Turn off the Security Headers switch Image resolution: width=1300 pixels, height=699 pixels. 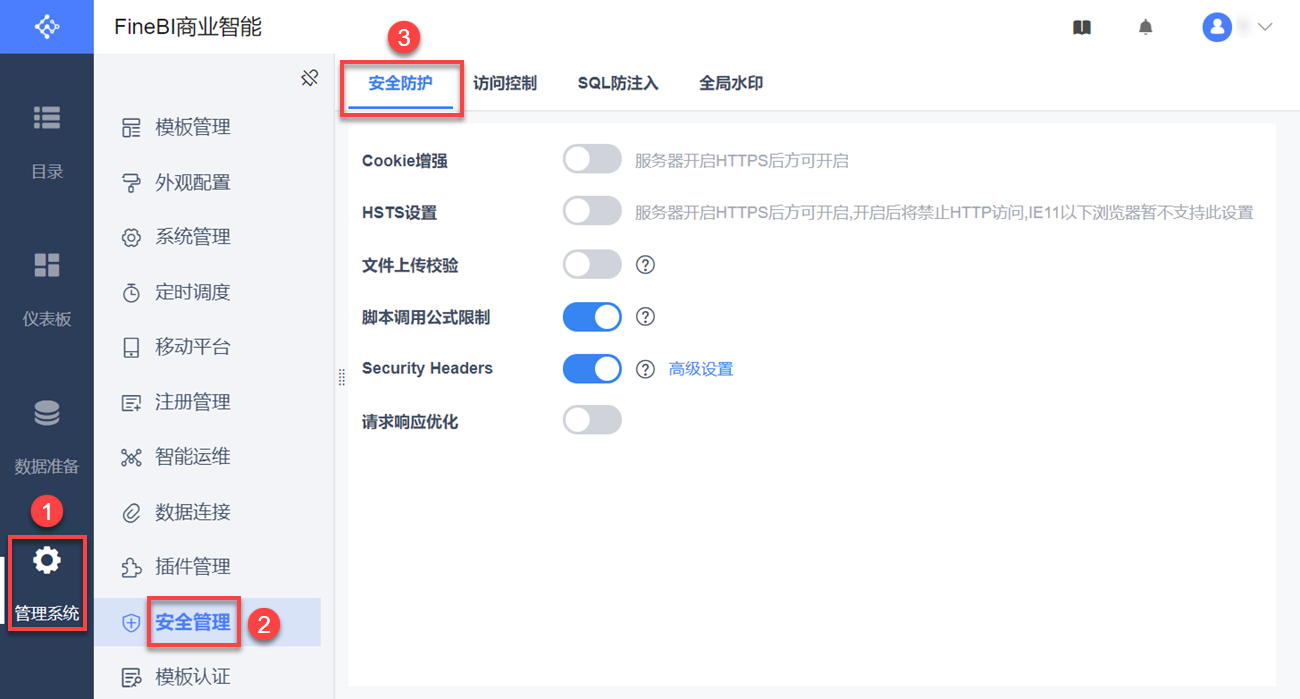tap(592, 369)
